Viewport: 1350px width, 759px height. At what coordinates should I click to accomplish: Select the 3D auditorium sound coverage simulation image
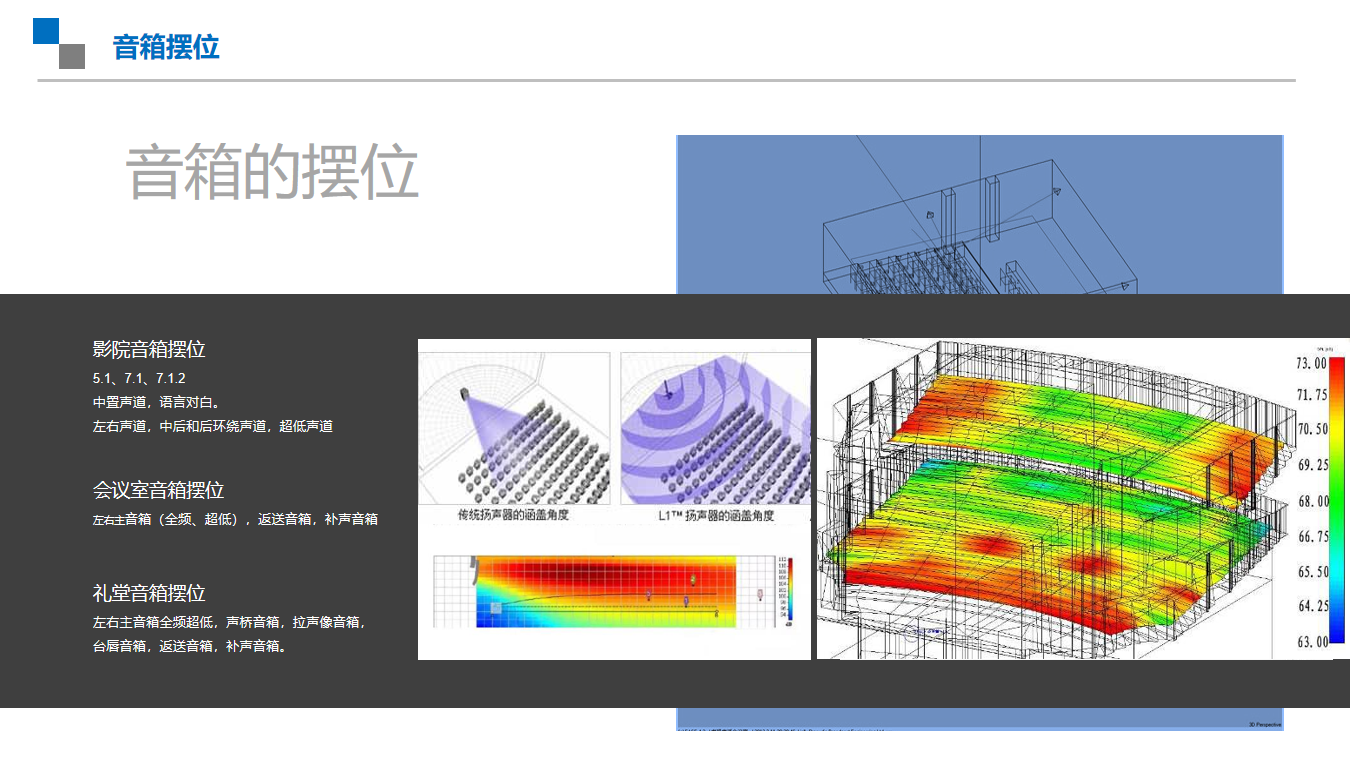(x=1083, y=499)
